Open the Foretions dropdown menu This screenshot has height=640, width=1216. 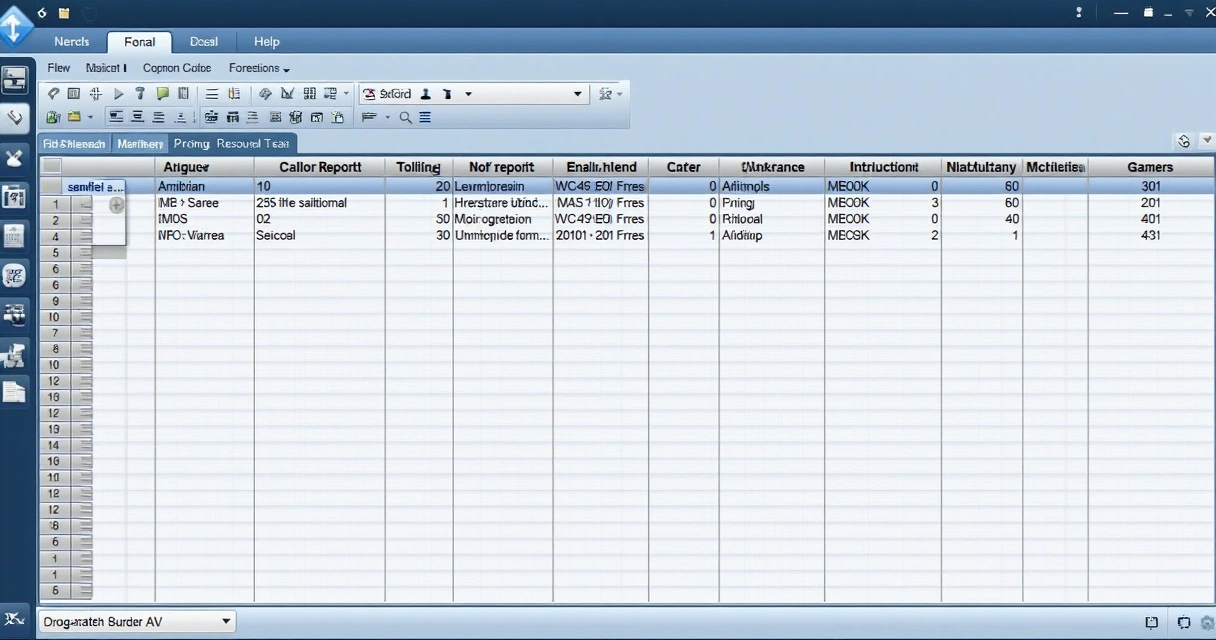pyautogui.click(x=258, y=68)
